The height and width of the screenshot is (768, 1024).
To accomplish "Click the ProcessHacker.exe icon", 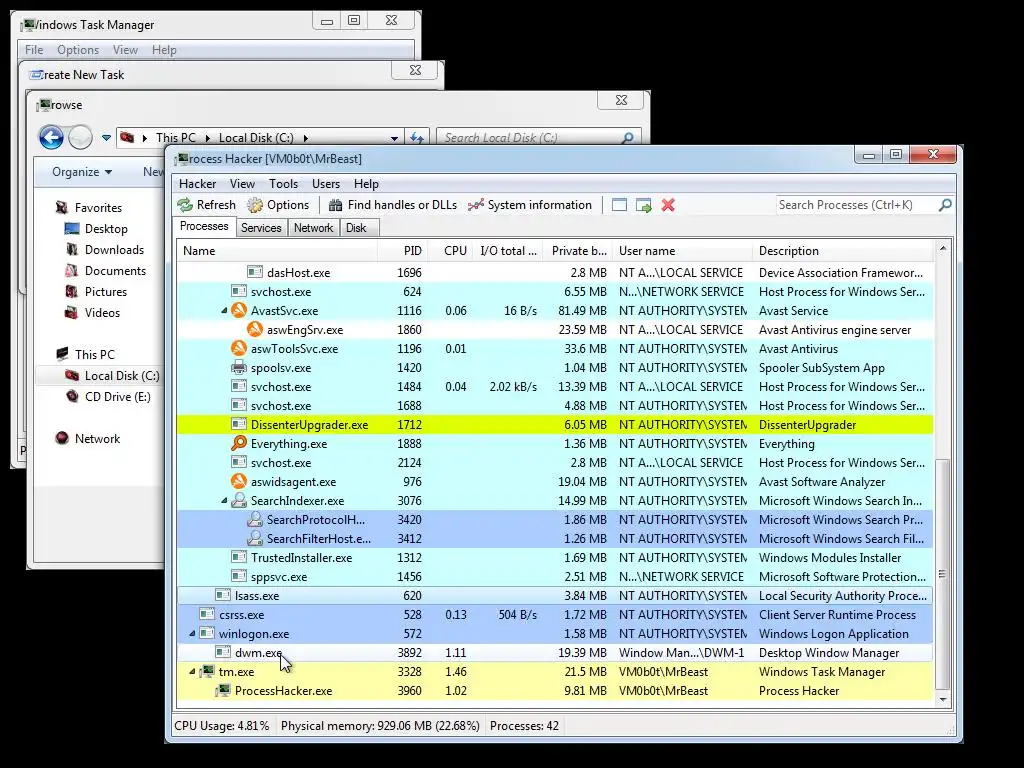I will click(x=223, y=690).
